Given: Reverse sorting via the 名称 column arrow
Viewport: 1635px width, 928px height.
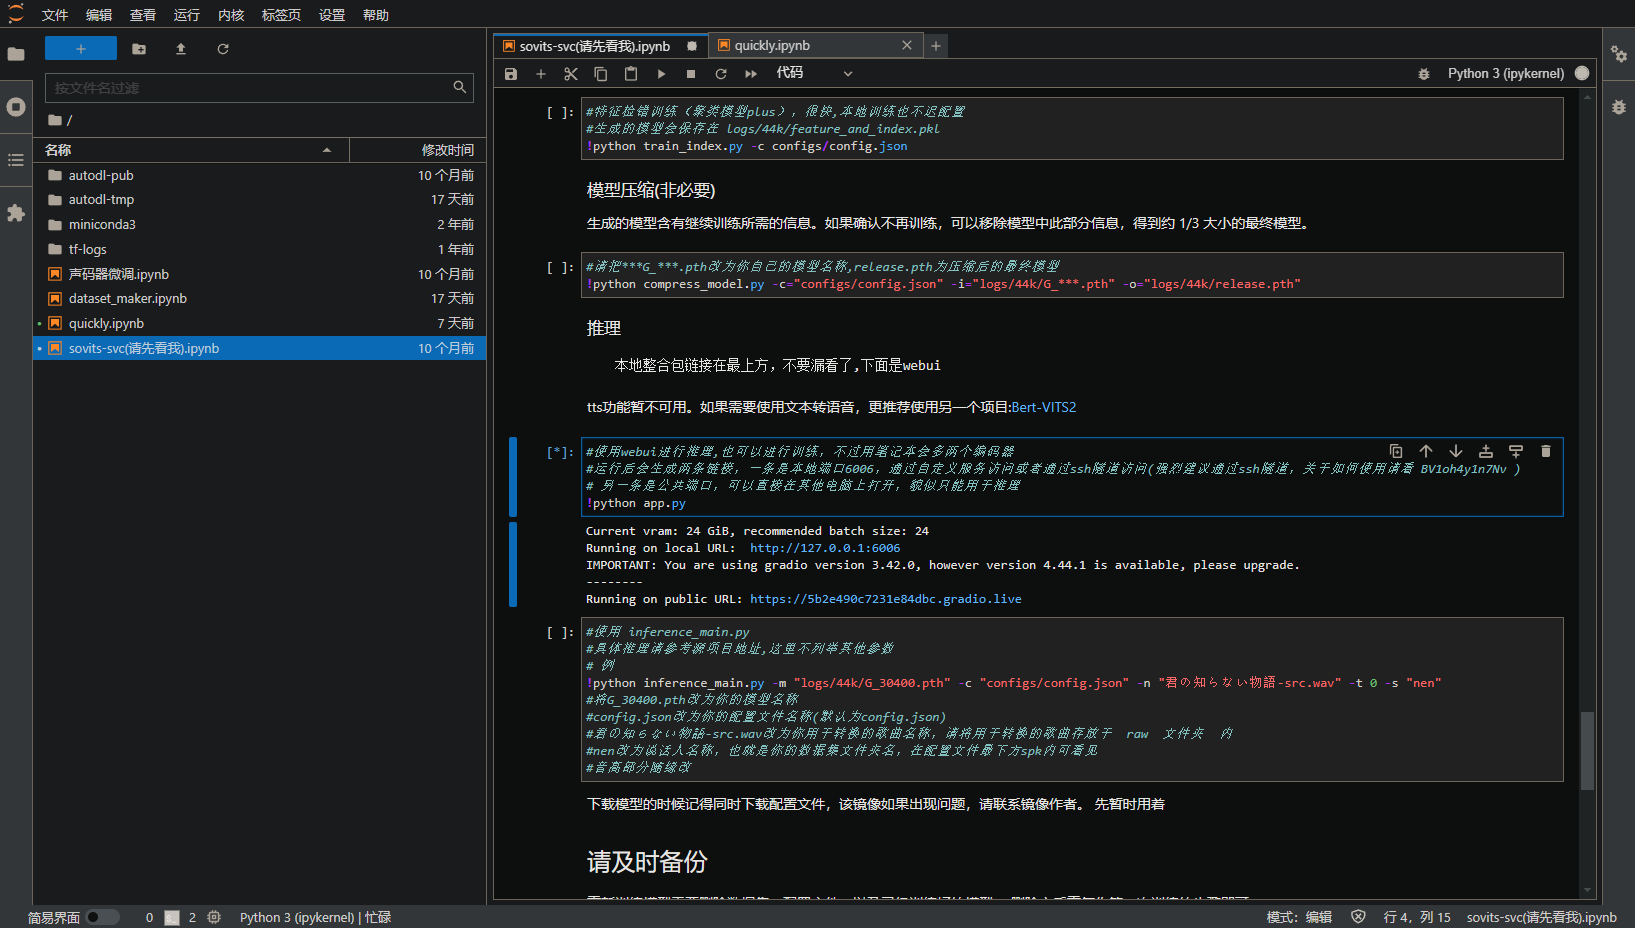Looking at the screenshot, I should tap(327, 149).
